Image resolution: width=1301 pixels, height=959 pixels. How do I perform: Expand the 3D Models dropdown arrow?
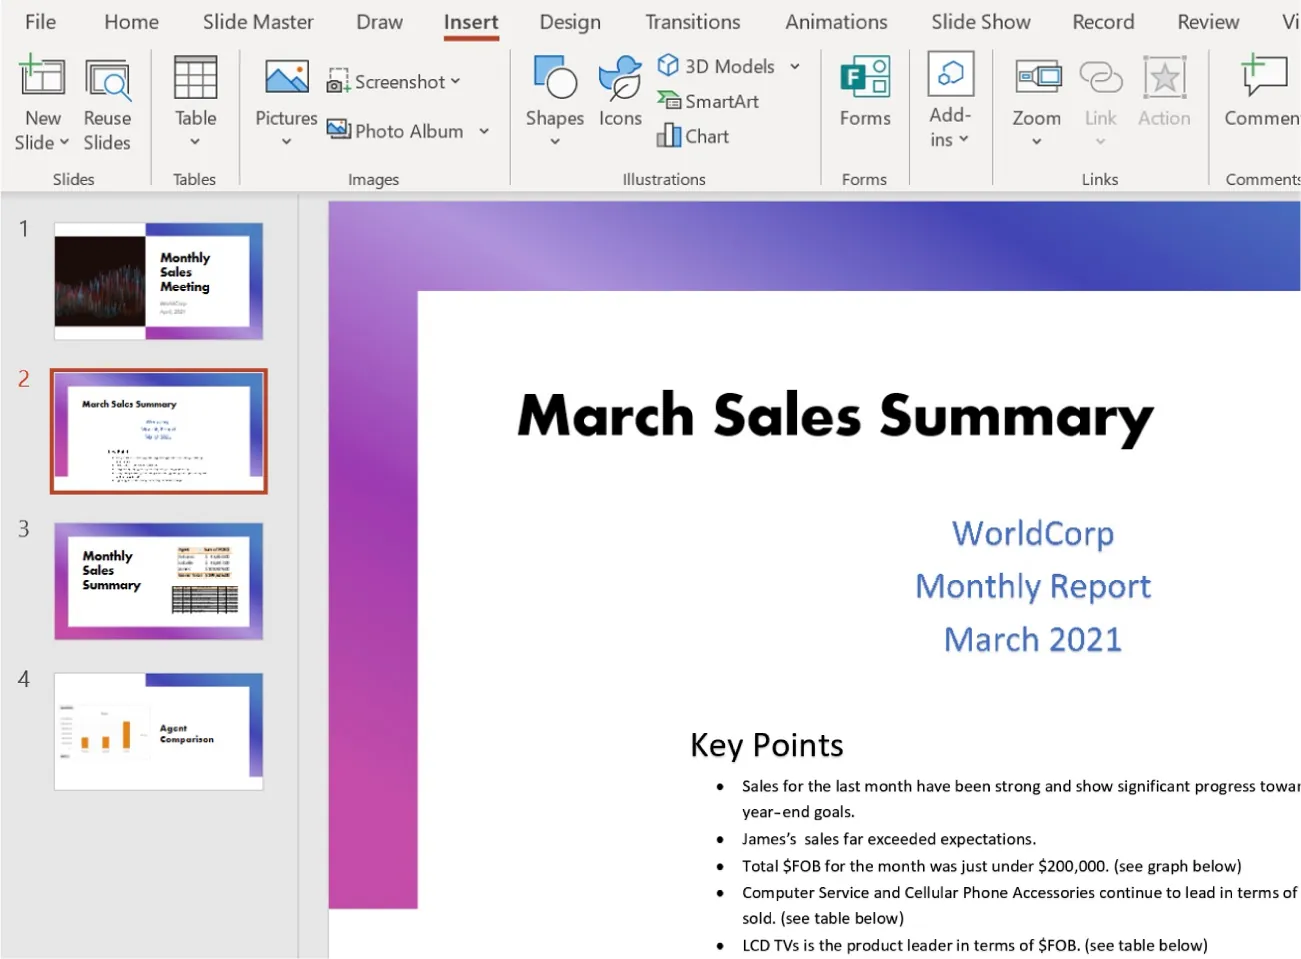click(x=794, y=66)
